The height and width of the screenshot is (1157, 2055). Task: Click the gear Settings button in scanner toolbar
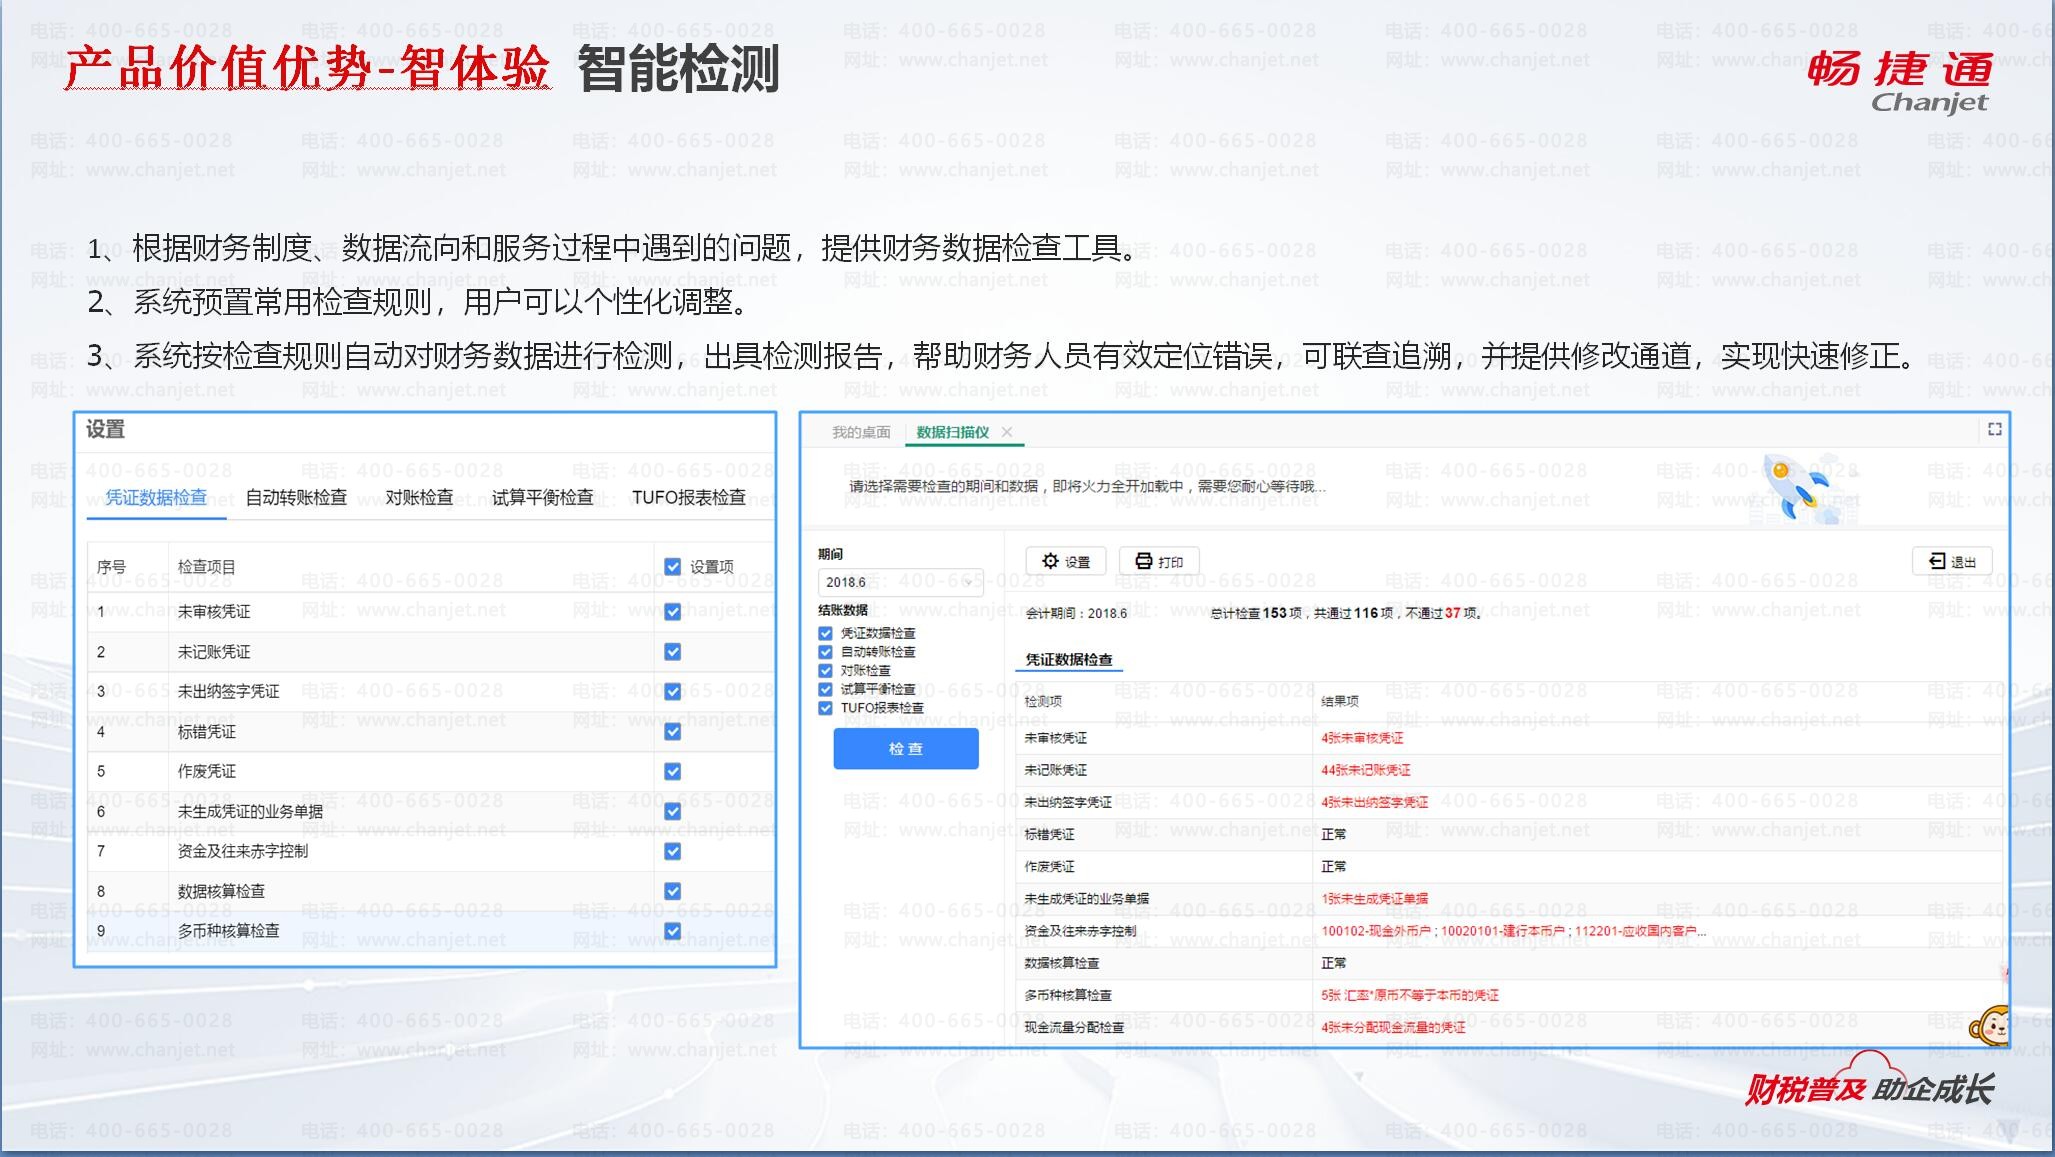(x=1065, y=561)
